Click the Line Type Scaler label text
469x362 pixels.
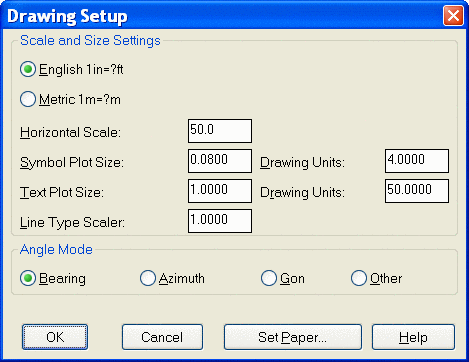pyautogui.click(x=72, y=222)
